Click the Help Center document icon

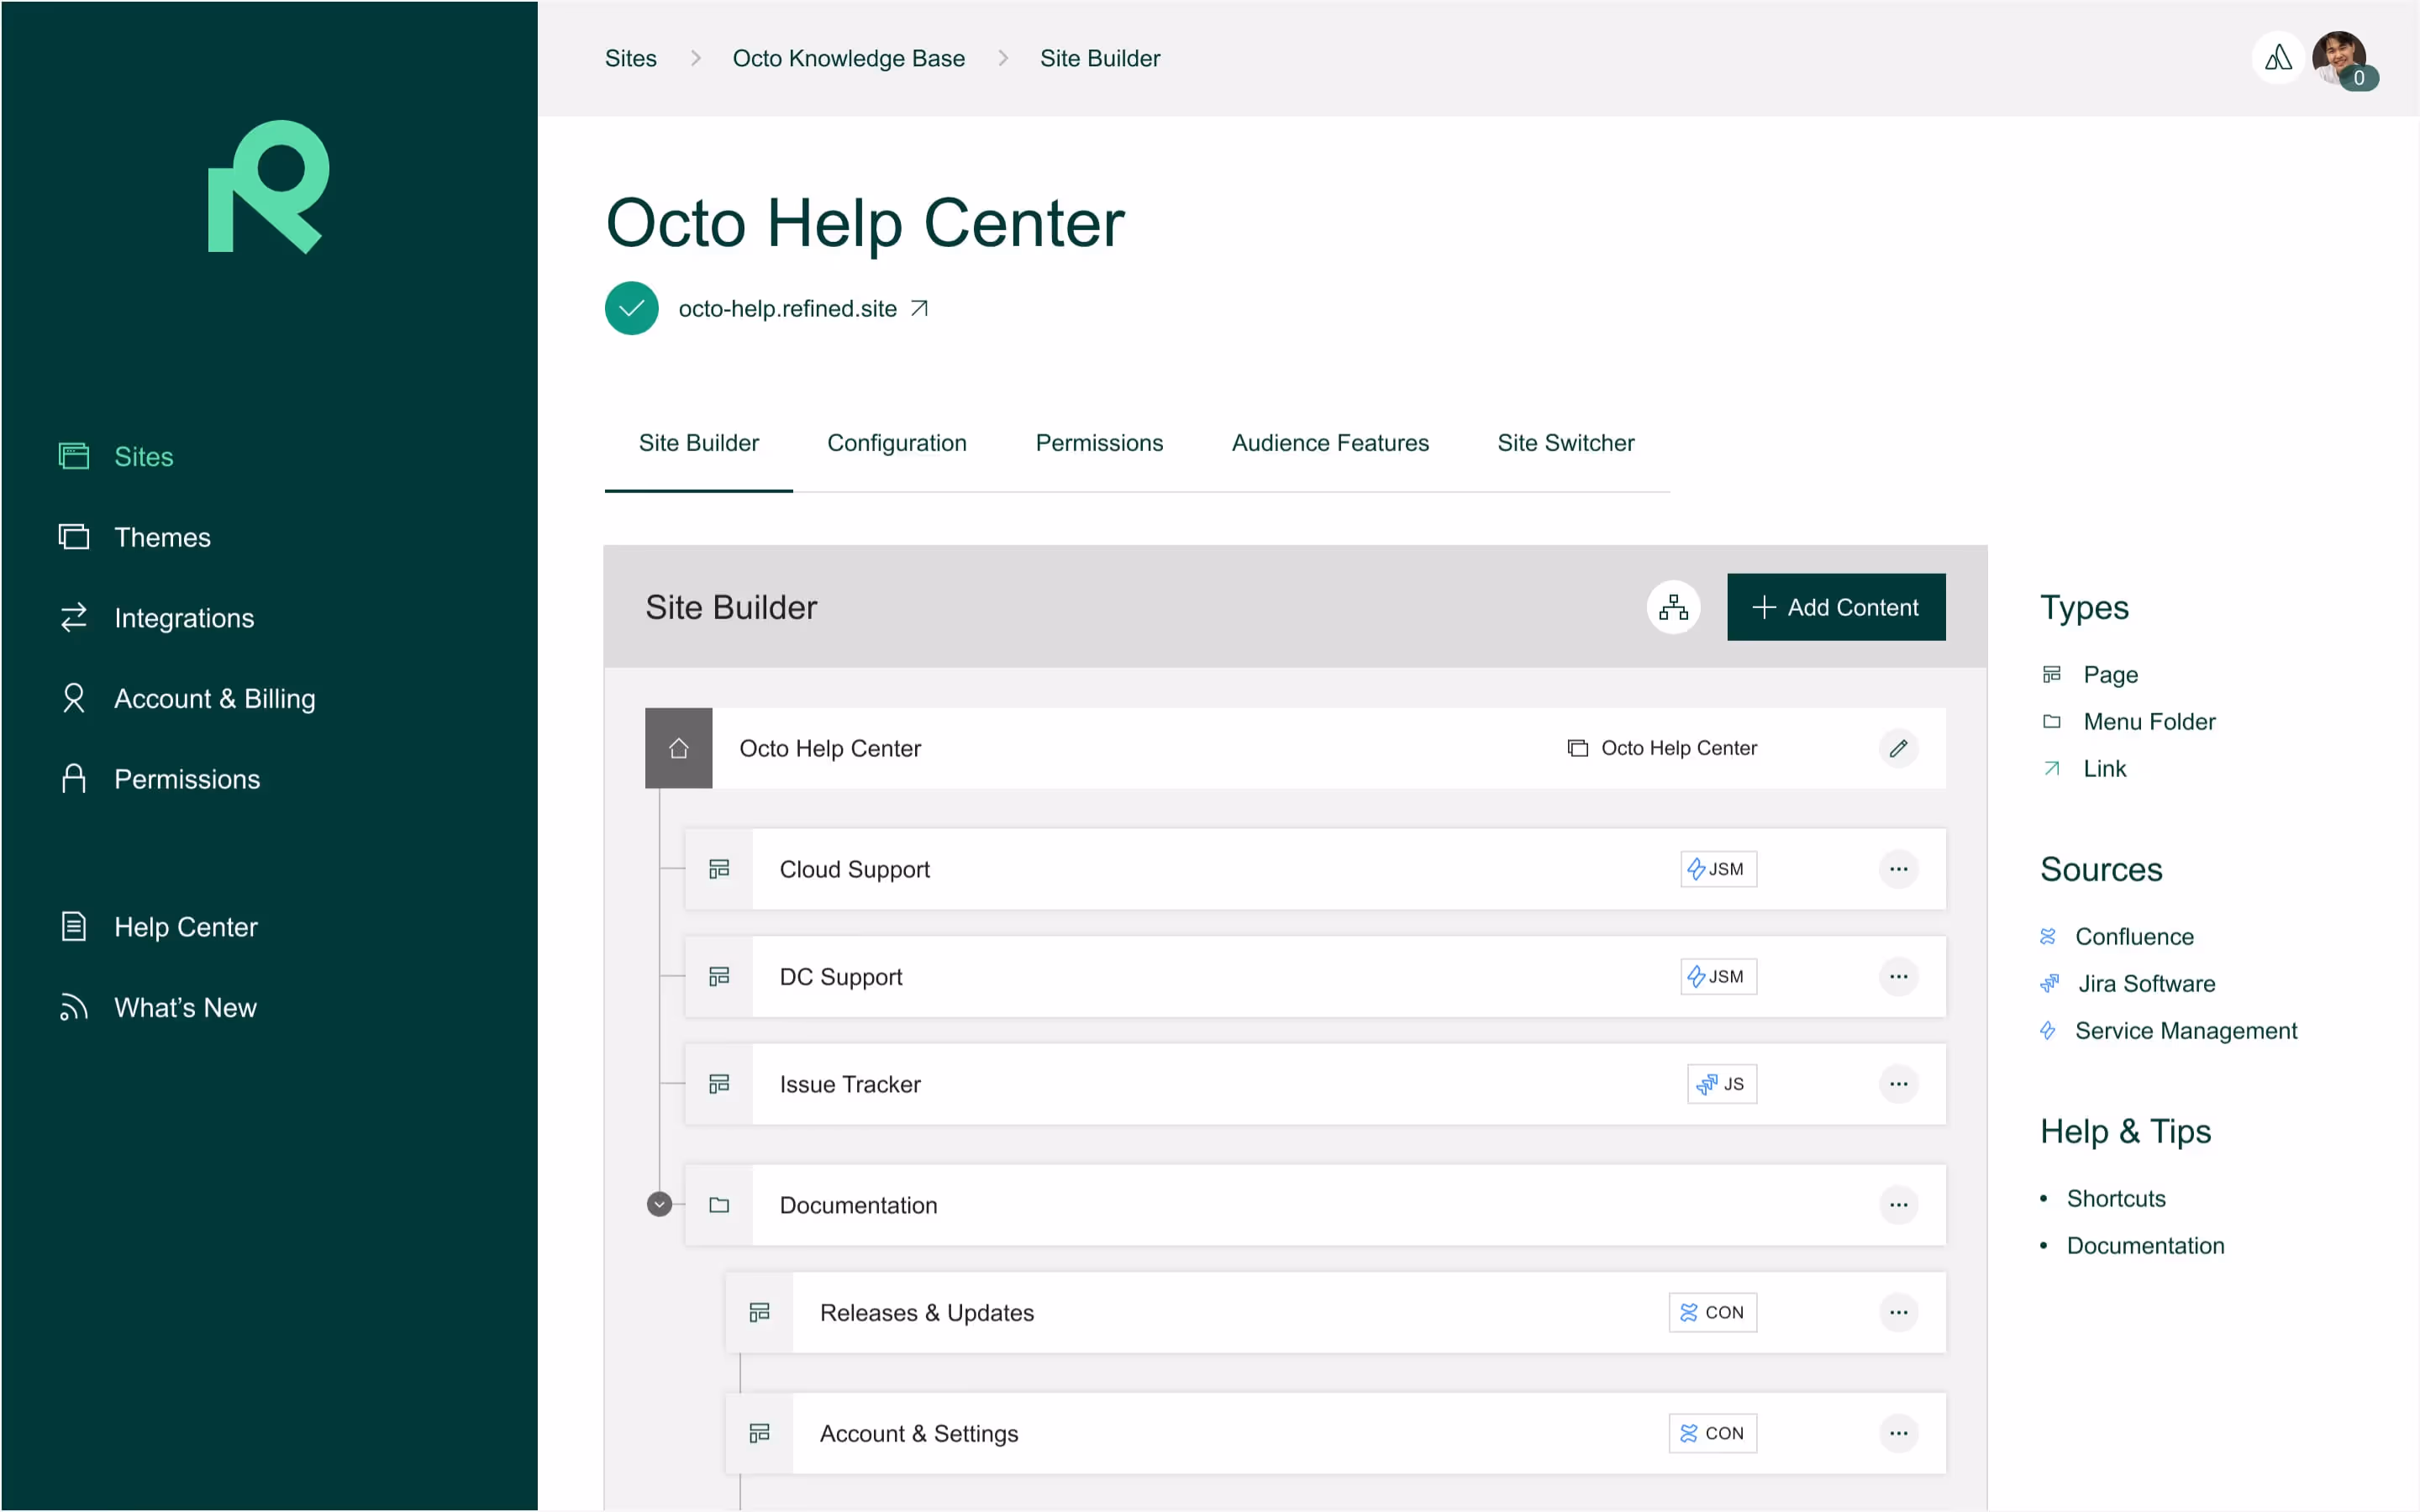click(x=74, y=926)
